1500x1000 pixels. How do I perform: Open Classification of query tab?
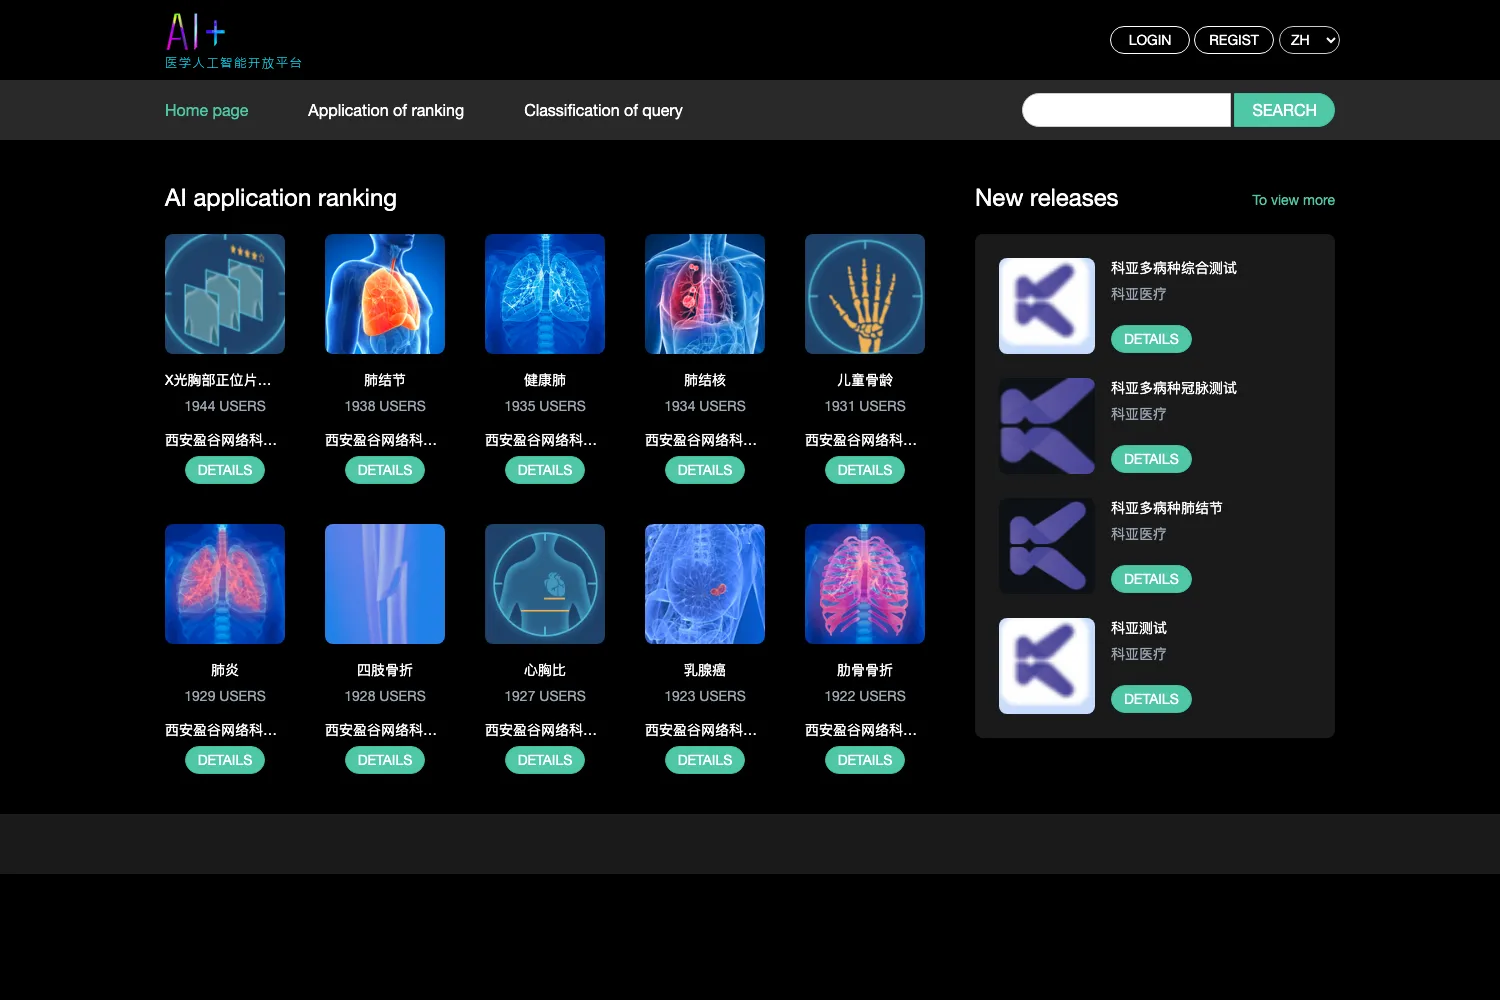point(603,110)
